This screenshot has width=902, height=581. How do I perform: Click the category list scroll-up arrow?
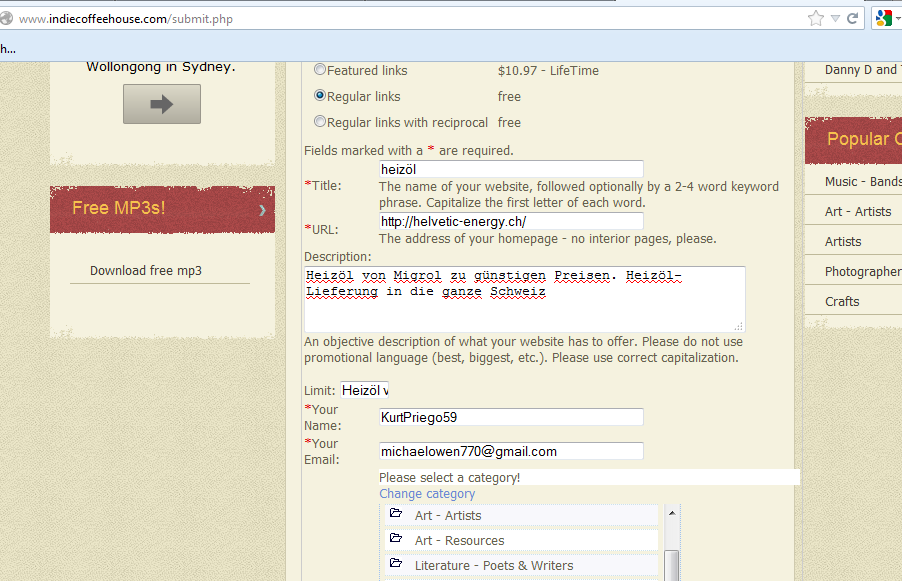pyautogui.click(x=672, y=513)
